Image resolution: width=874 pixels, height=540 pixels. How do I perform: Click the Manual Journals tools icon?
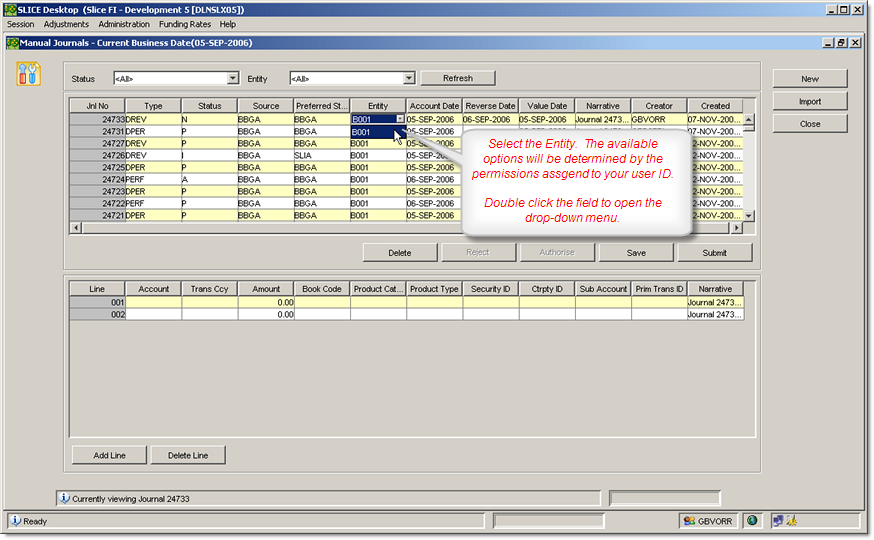click(29, 73)
